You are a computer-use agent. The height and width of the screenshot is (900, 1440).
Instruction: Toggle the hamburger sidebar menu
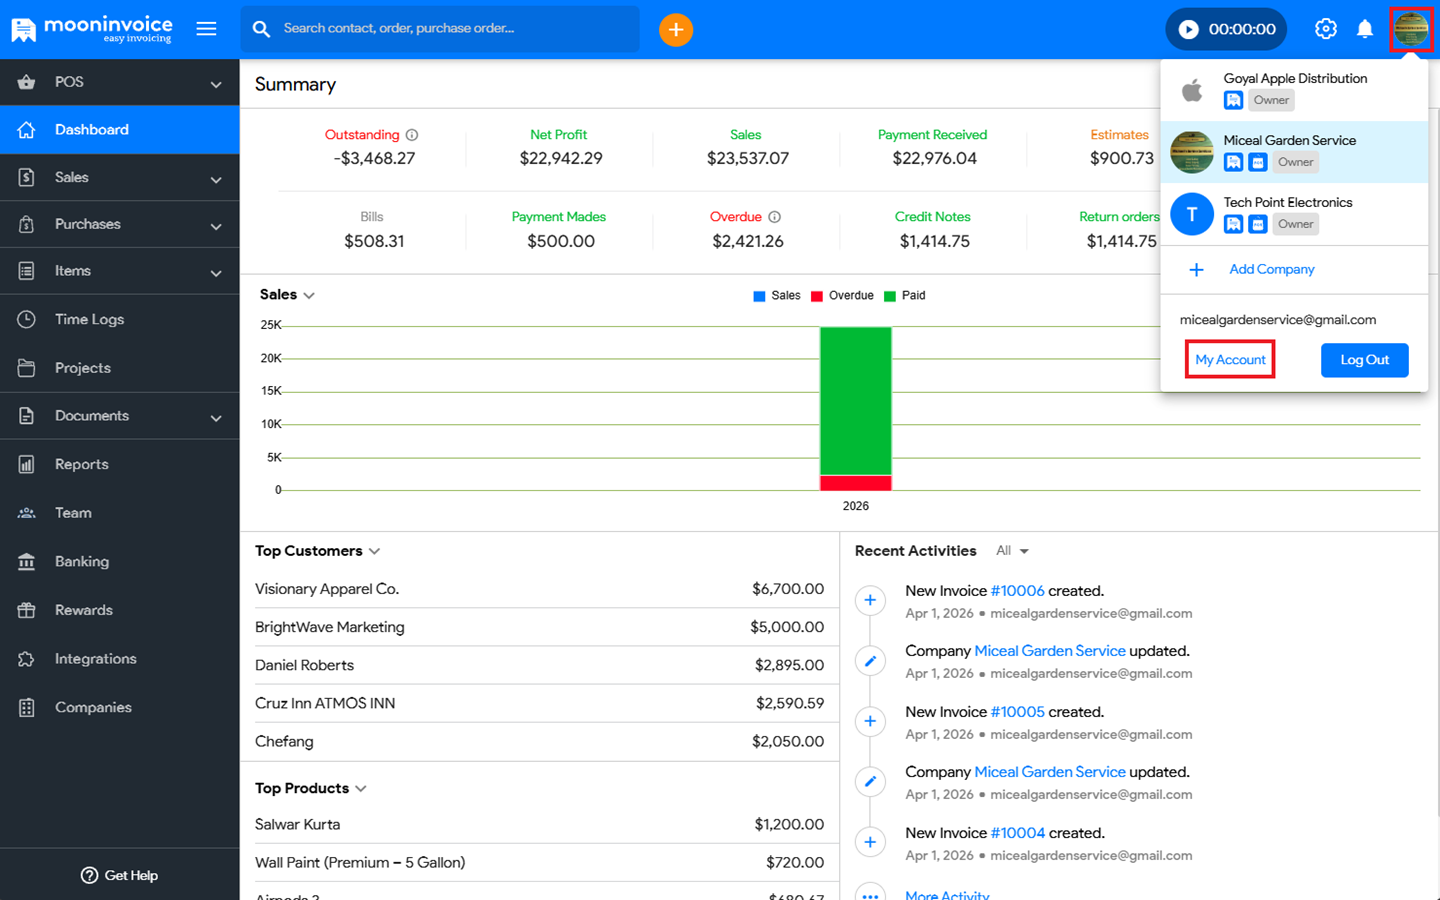point(206,29)
